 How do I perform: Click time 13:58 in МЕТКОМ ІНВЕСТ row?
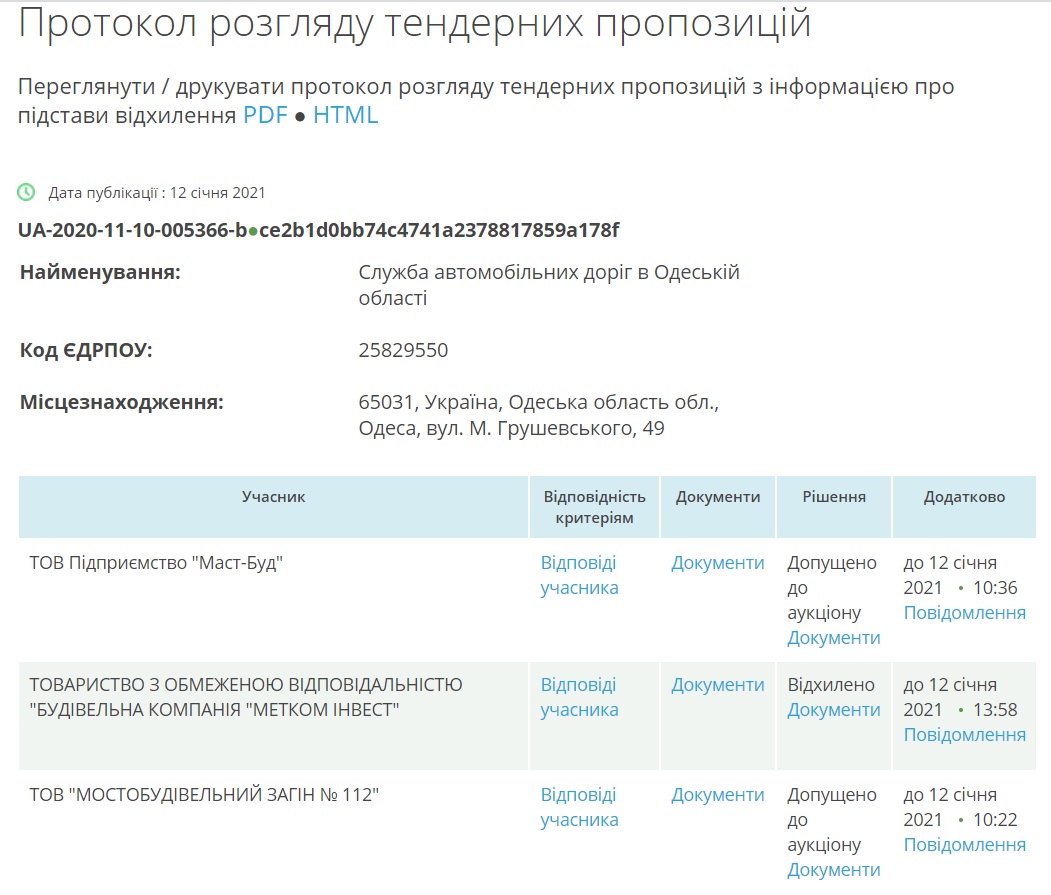pyautogui.click(x=995, y=710)
